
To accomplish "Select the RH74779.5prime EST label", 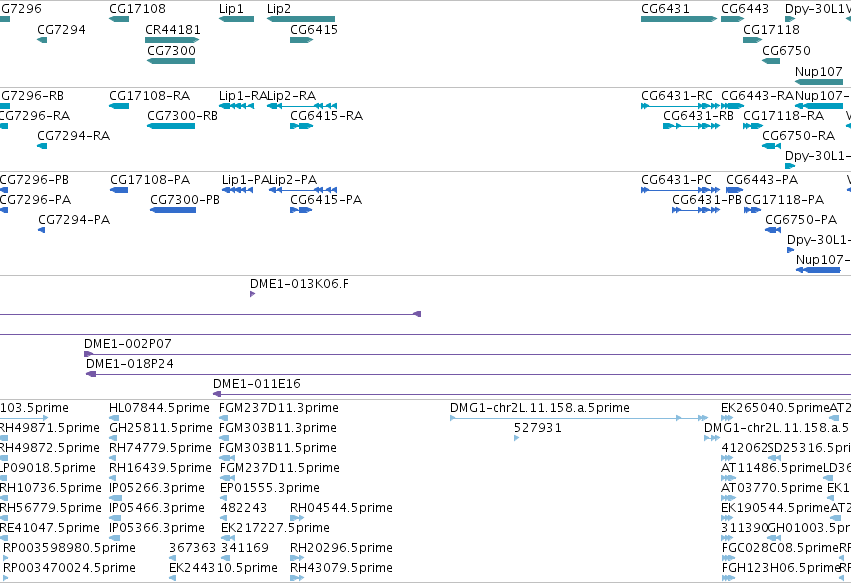I will [160, 448].
